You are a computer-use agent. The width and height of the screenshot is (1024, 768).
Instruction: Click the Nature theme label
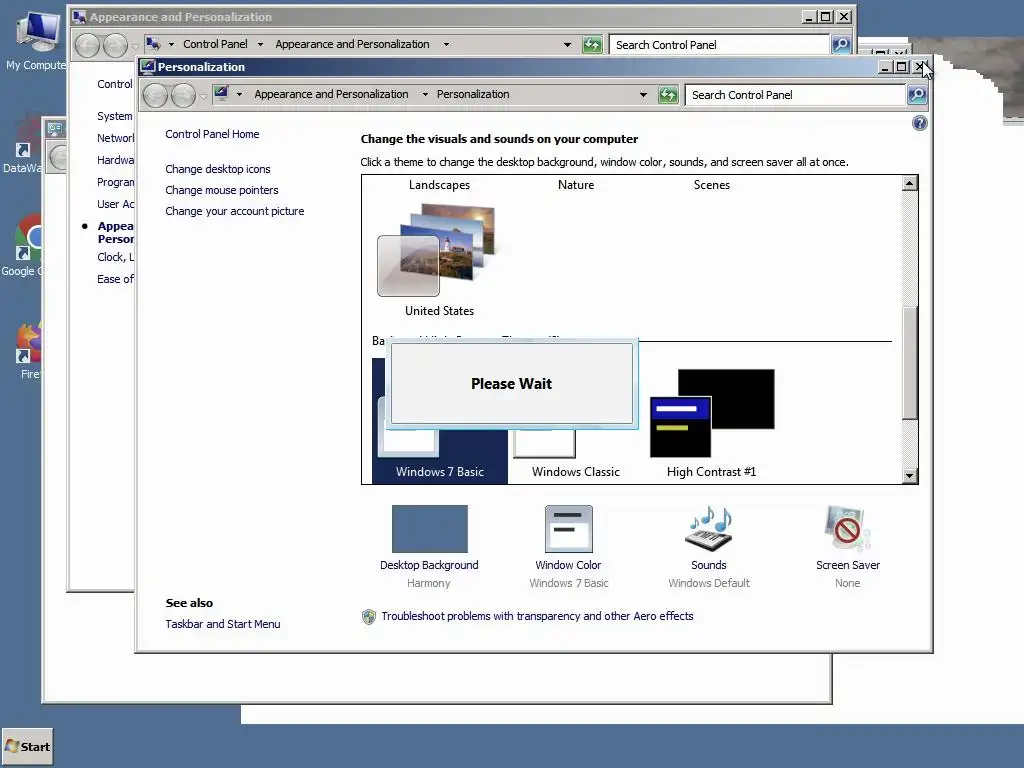tap(576, 185)
